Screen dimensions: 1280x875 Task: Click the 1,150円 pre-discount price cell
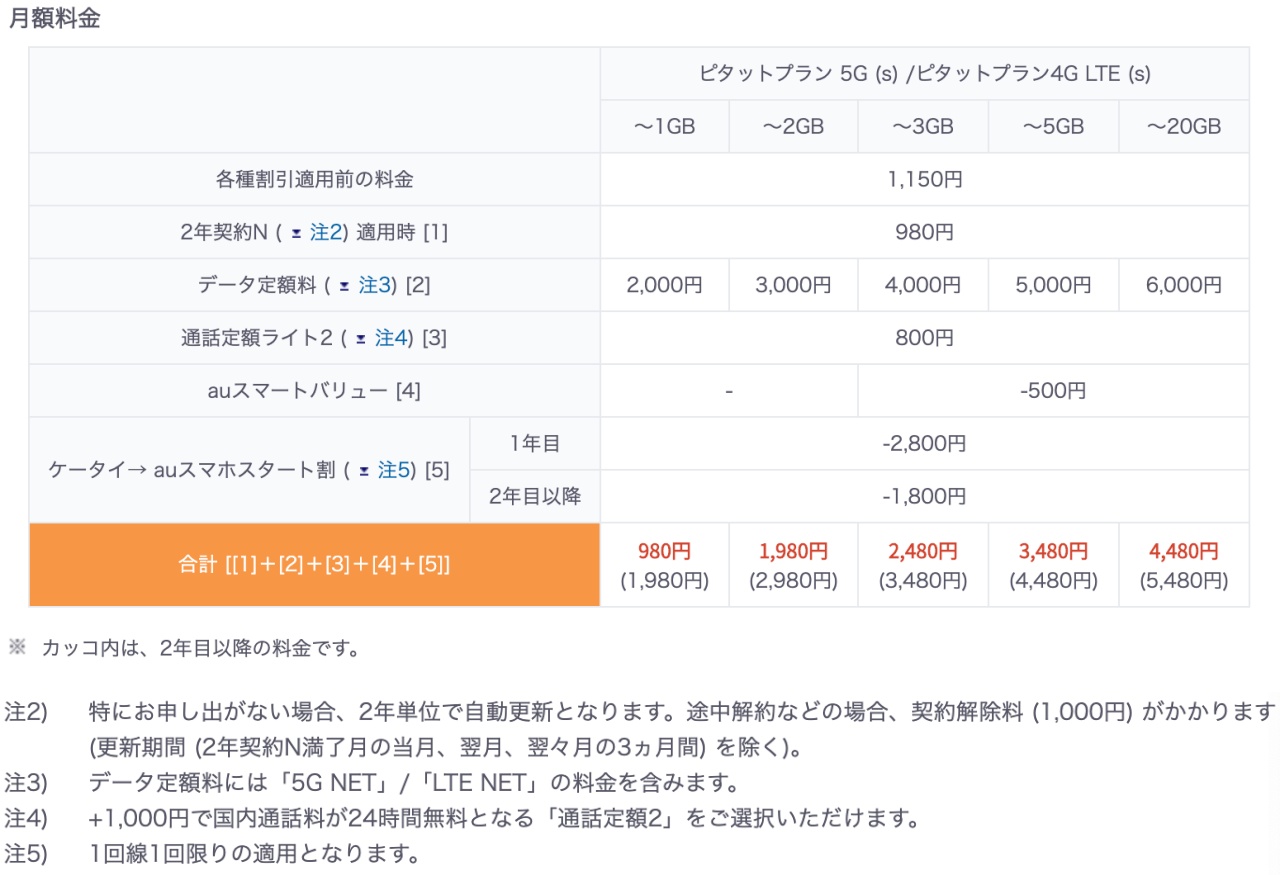pos(924,180)
